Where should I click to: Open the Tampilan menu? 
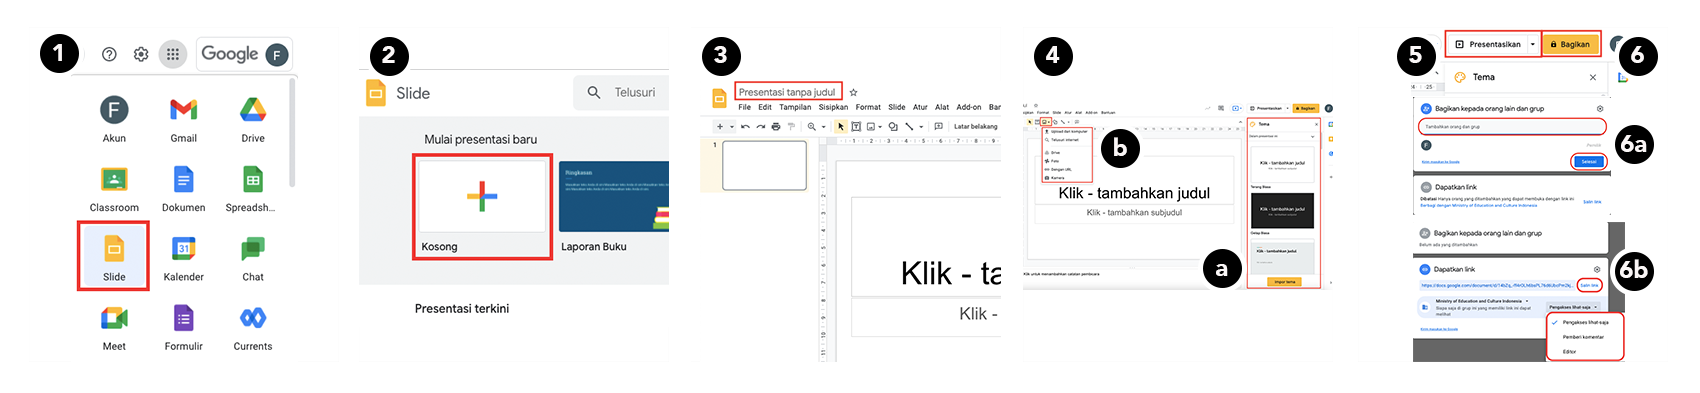pos(795,107)
